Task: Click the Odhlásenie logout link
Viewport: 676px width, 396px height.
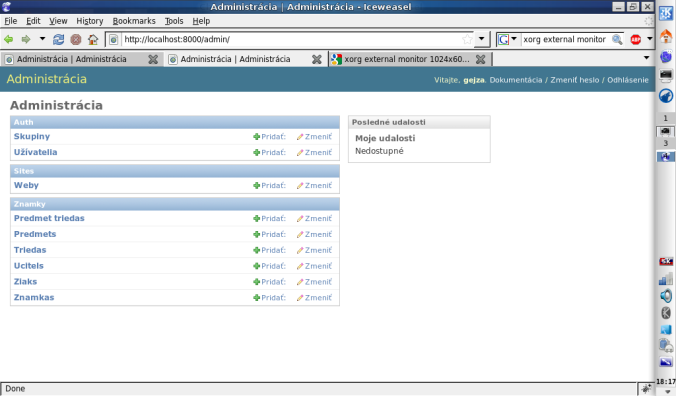Action: [628, 80]
